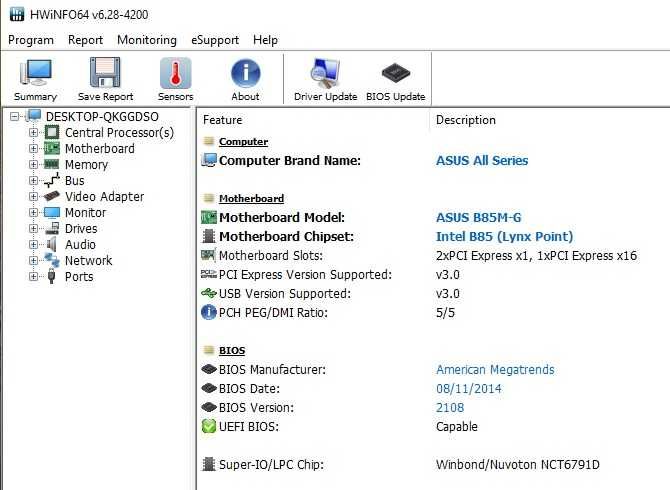Click the UEFI BIOS Capable value

tap(457, 426)
